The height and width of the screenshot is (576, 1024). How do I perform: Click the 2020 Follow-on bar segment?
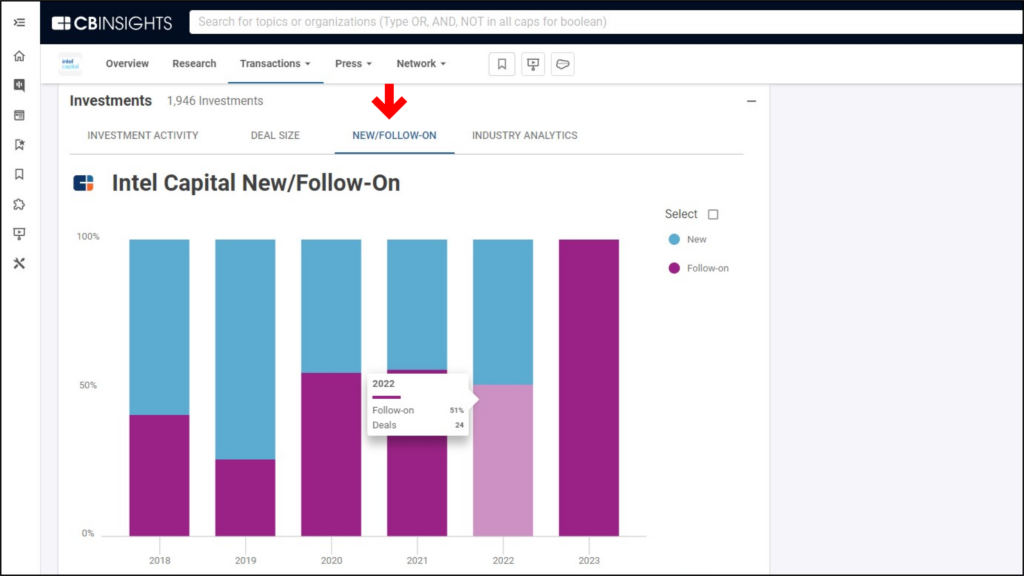coord(331,455)
